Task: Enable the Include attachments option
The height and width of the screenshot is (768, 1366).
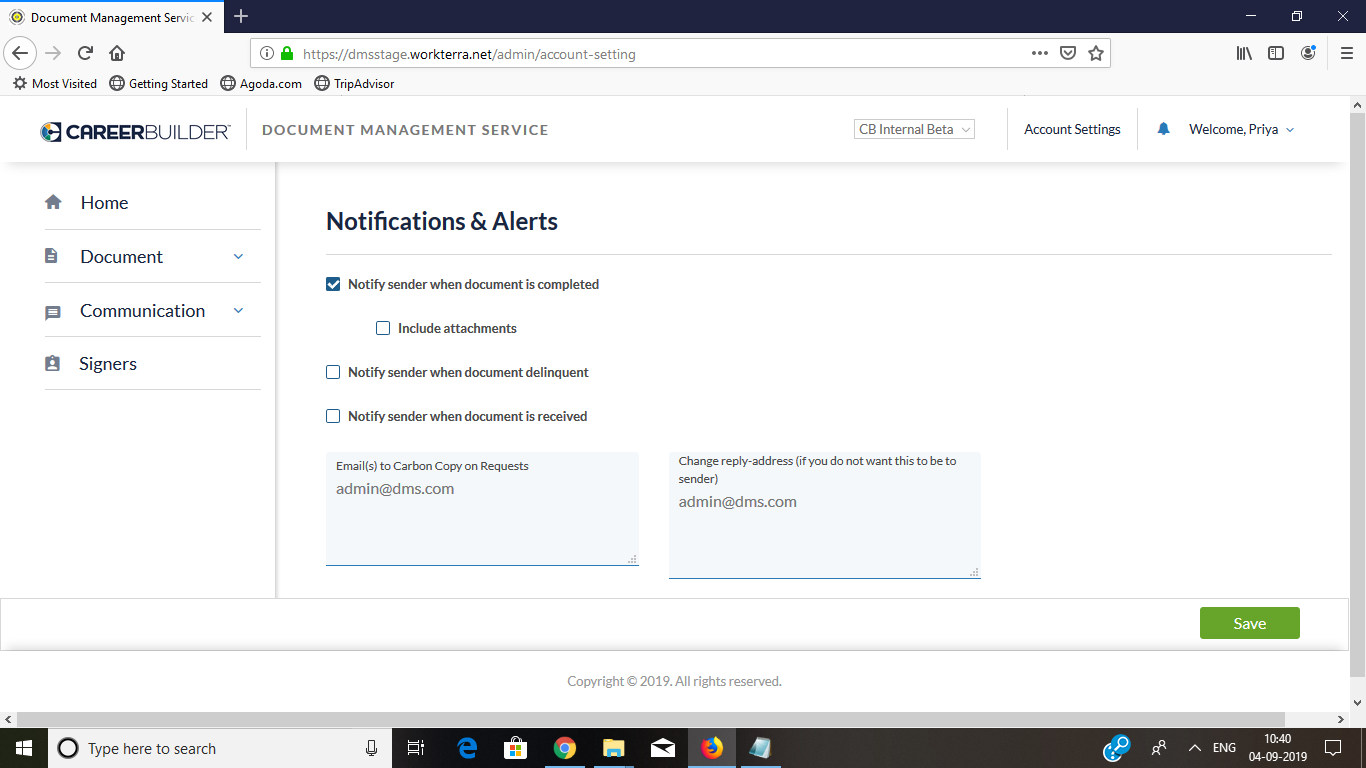Action: [x=383, y=328]
